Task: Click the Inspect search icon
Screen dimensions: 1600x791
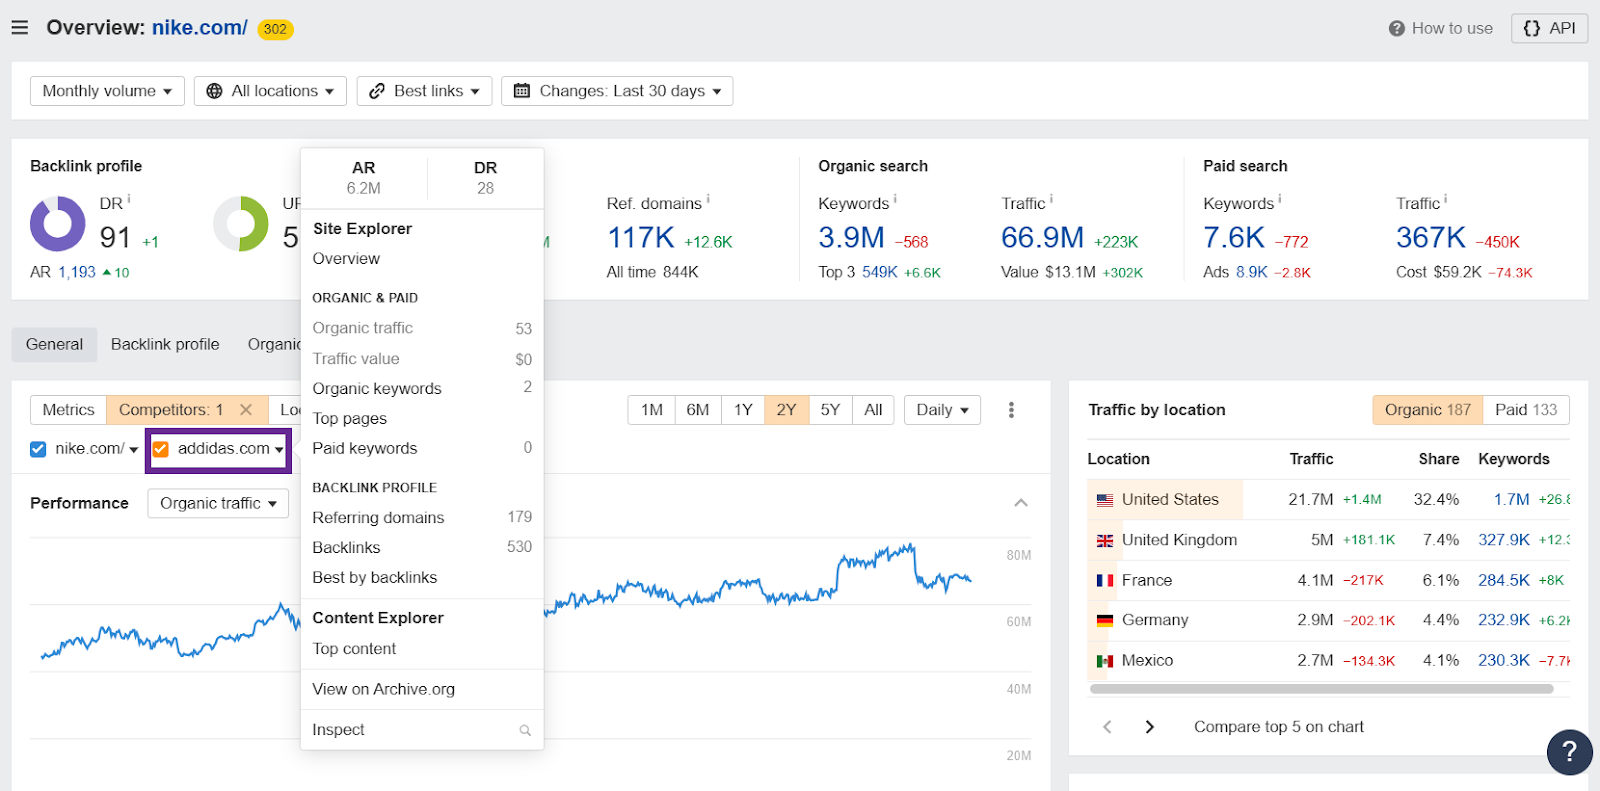Action: click(x=525, y=731)
